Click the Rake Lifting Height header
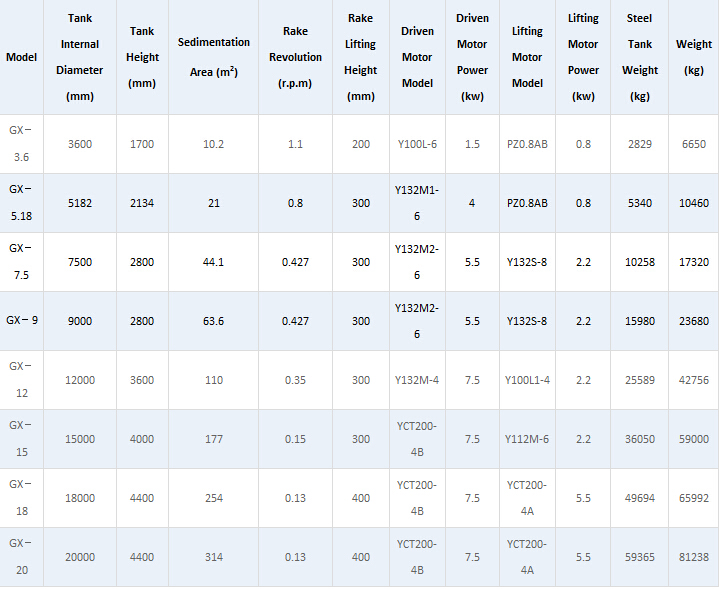Image resolution: width=719 pixels, height=589 pixels. point(360,57)
